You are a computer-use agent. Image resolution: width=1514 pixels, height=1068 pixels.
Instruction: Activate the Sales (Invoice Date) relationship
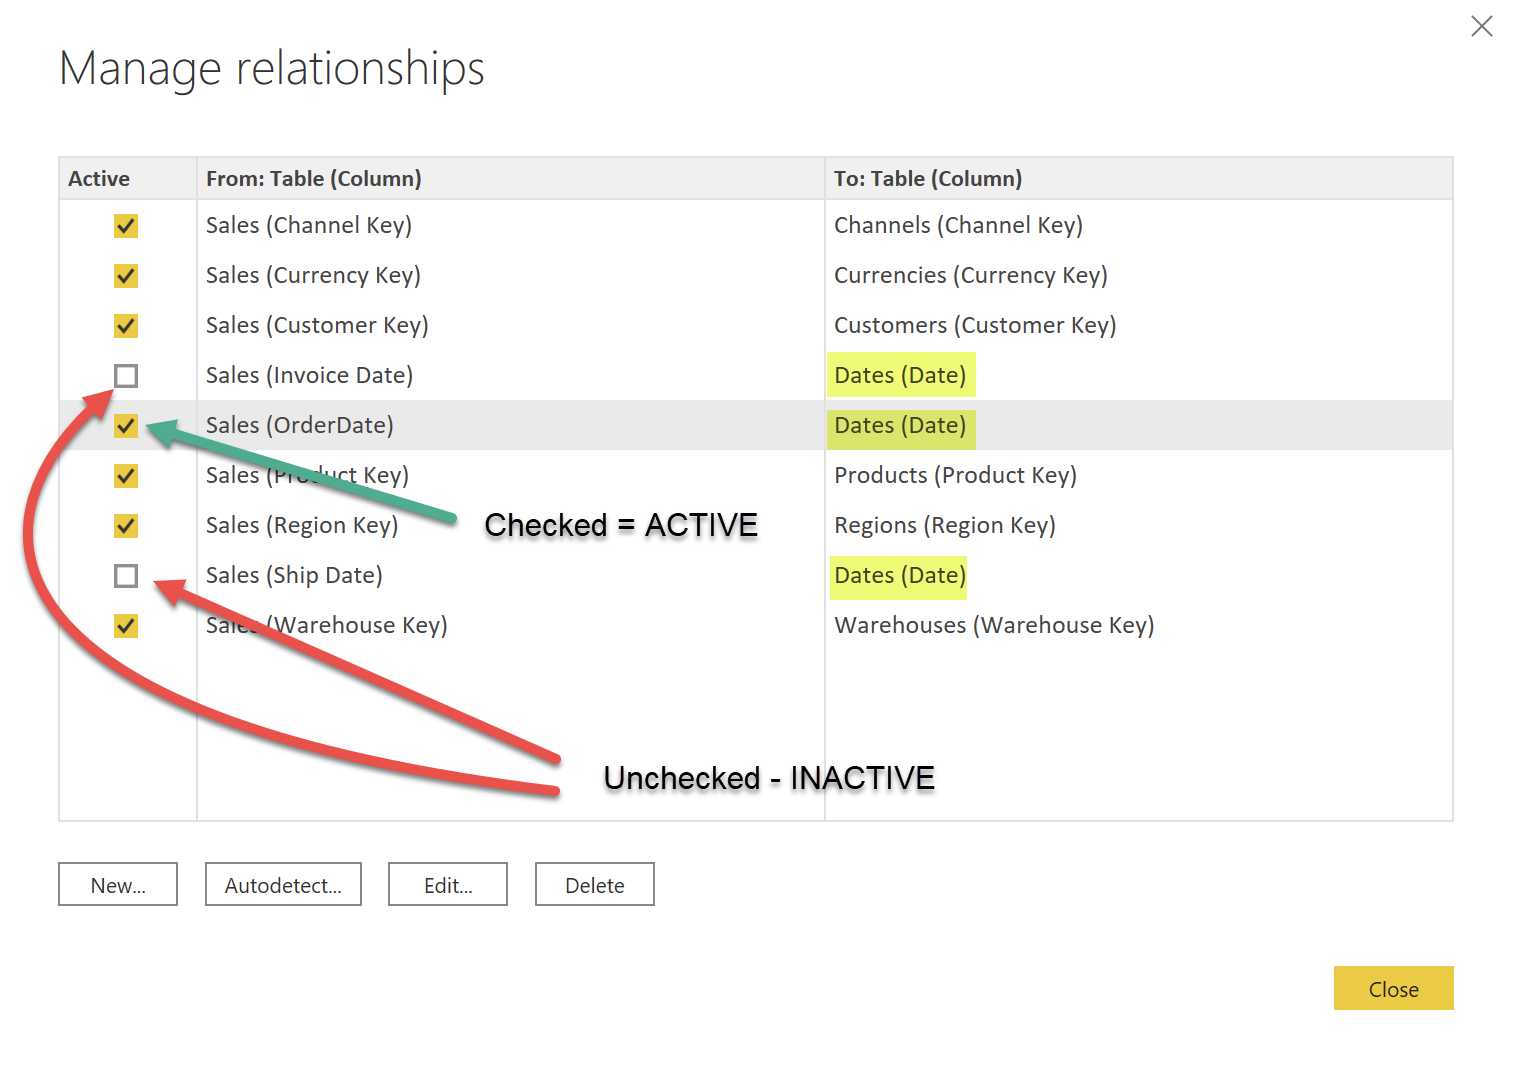pyautogui.click(x=126, y=376)
